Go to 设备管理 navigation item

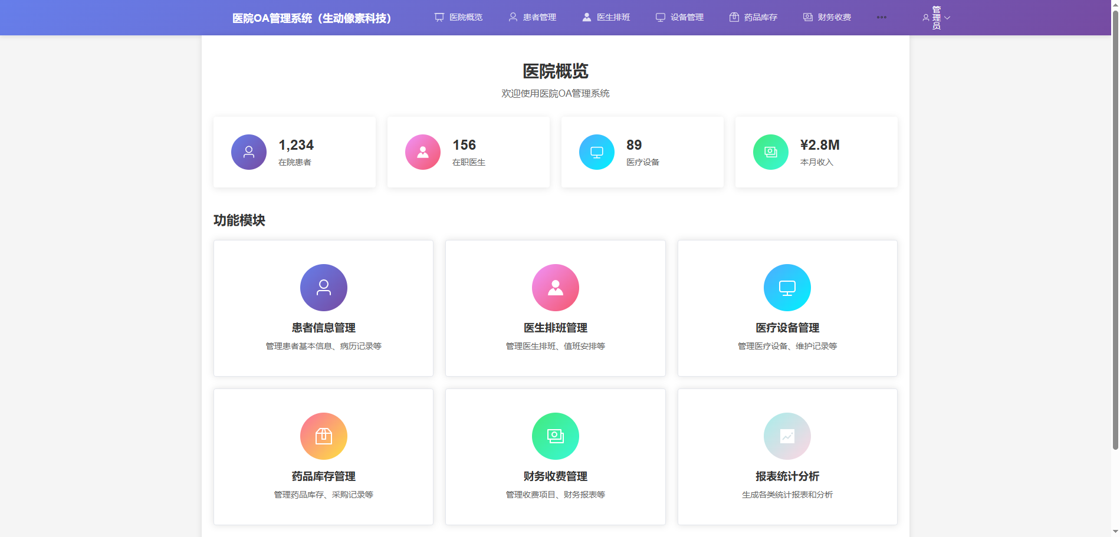[x=680, y=17]
